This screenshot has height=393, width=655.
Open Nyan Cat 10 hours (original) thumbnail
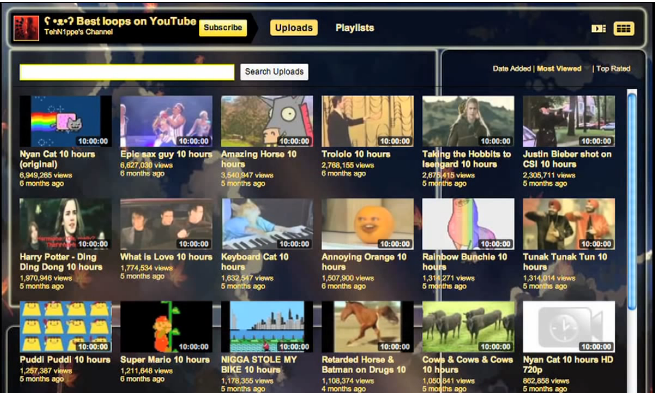(66, 121)
